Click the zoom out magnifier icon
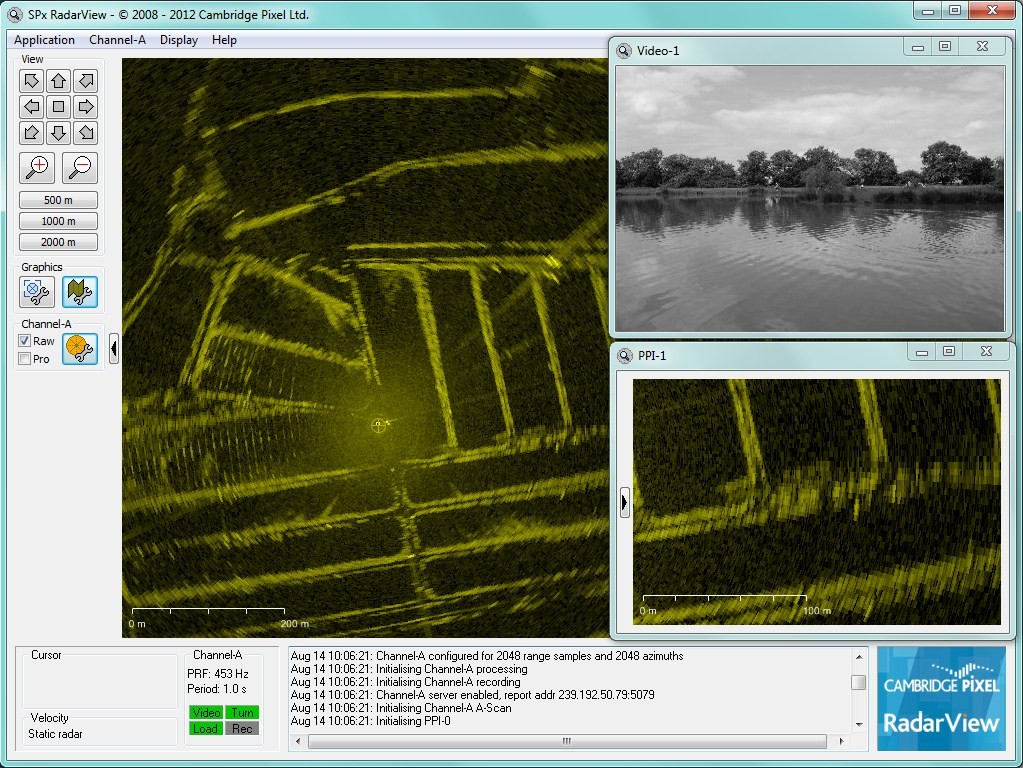Viewport: 1023px width, 768px height. pyautogui.click(x=79, y=167)
